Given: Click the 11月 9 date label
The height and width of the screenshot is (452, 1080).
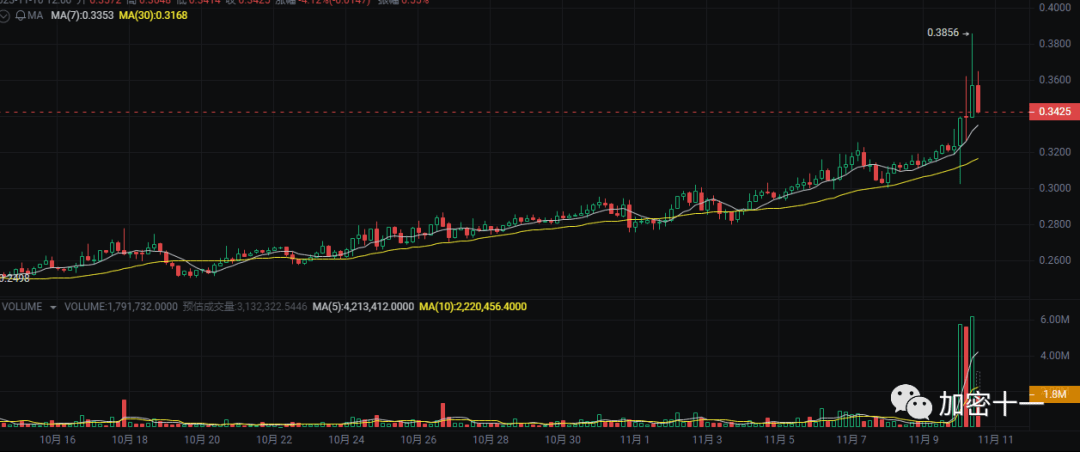Looking at the screenshot, I should tap(924, 439).
